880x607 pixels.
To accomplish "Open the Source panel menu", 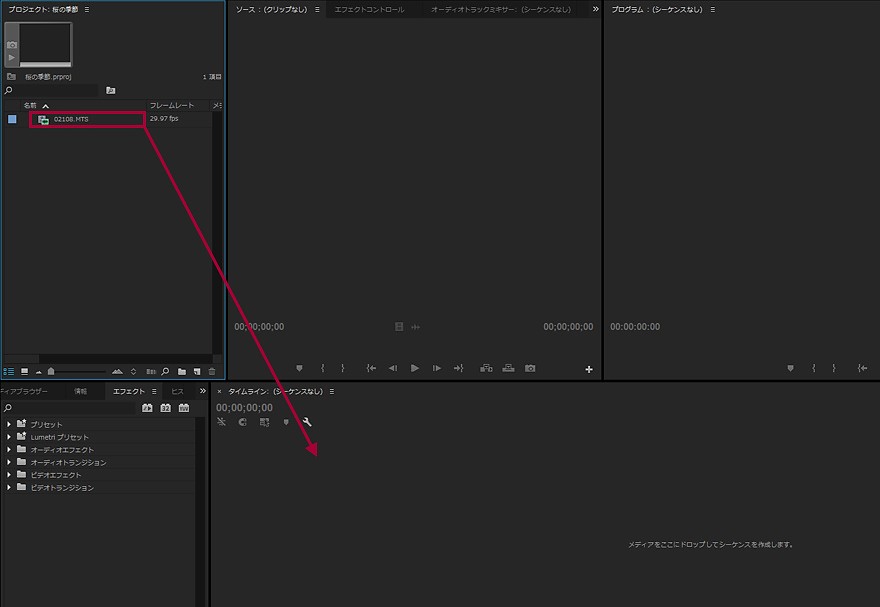I will tap(317, 10).
